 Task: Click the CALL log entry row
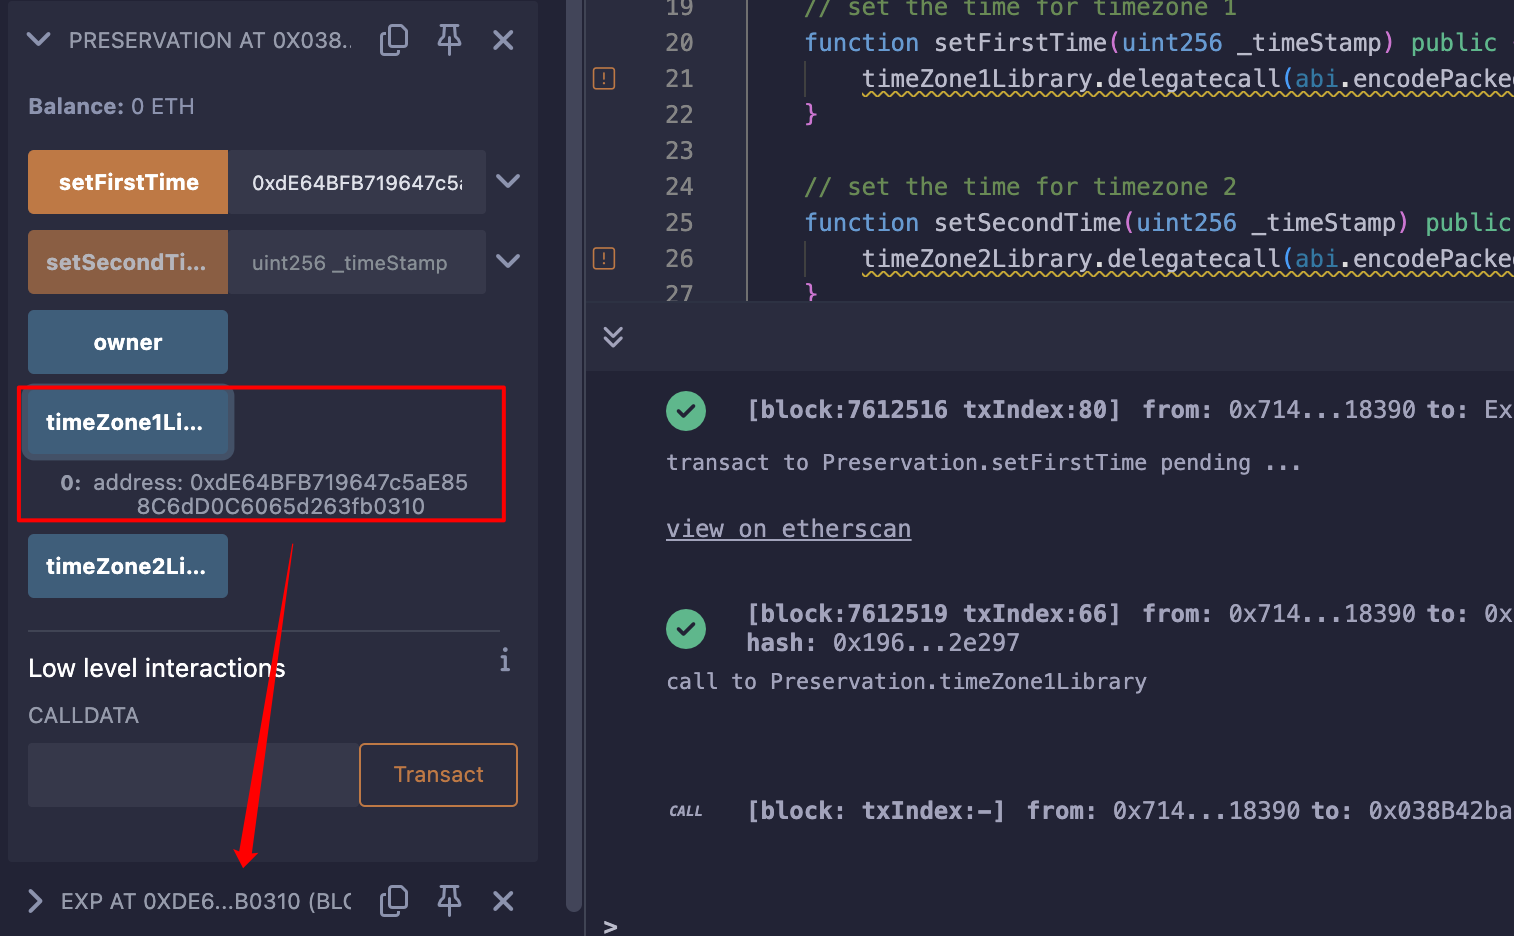(1090, 810)
